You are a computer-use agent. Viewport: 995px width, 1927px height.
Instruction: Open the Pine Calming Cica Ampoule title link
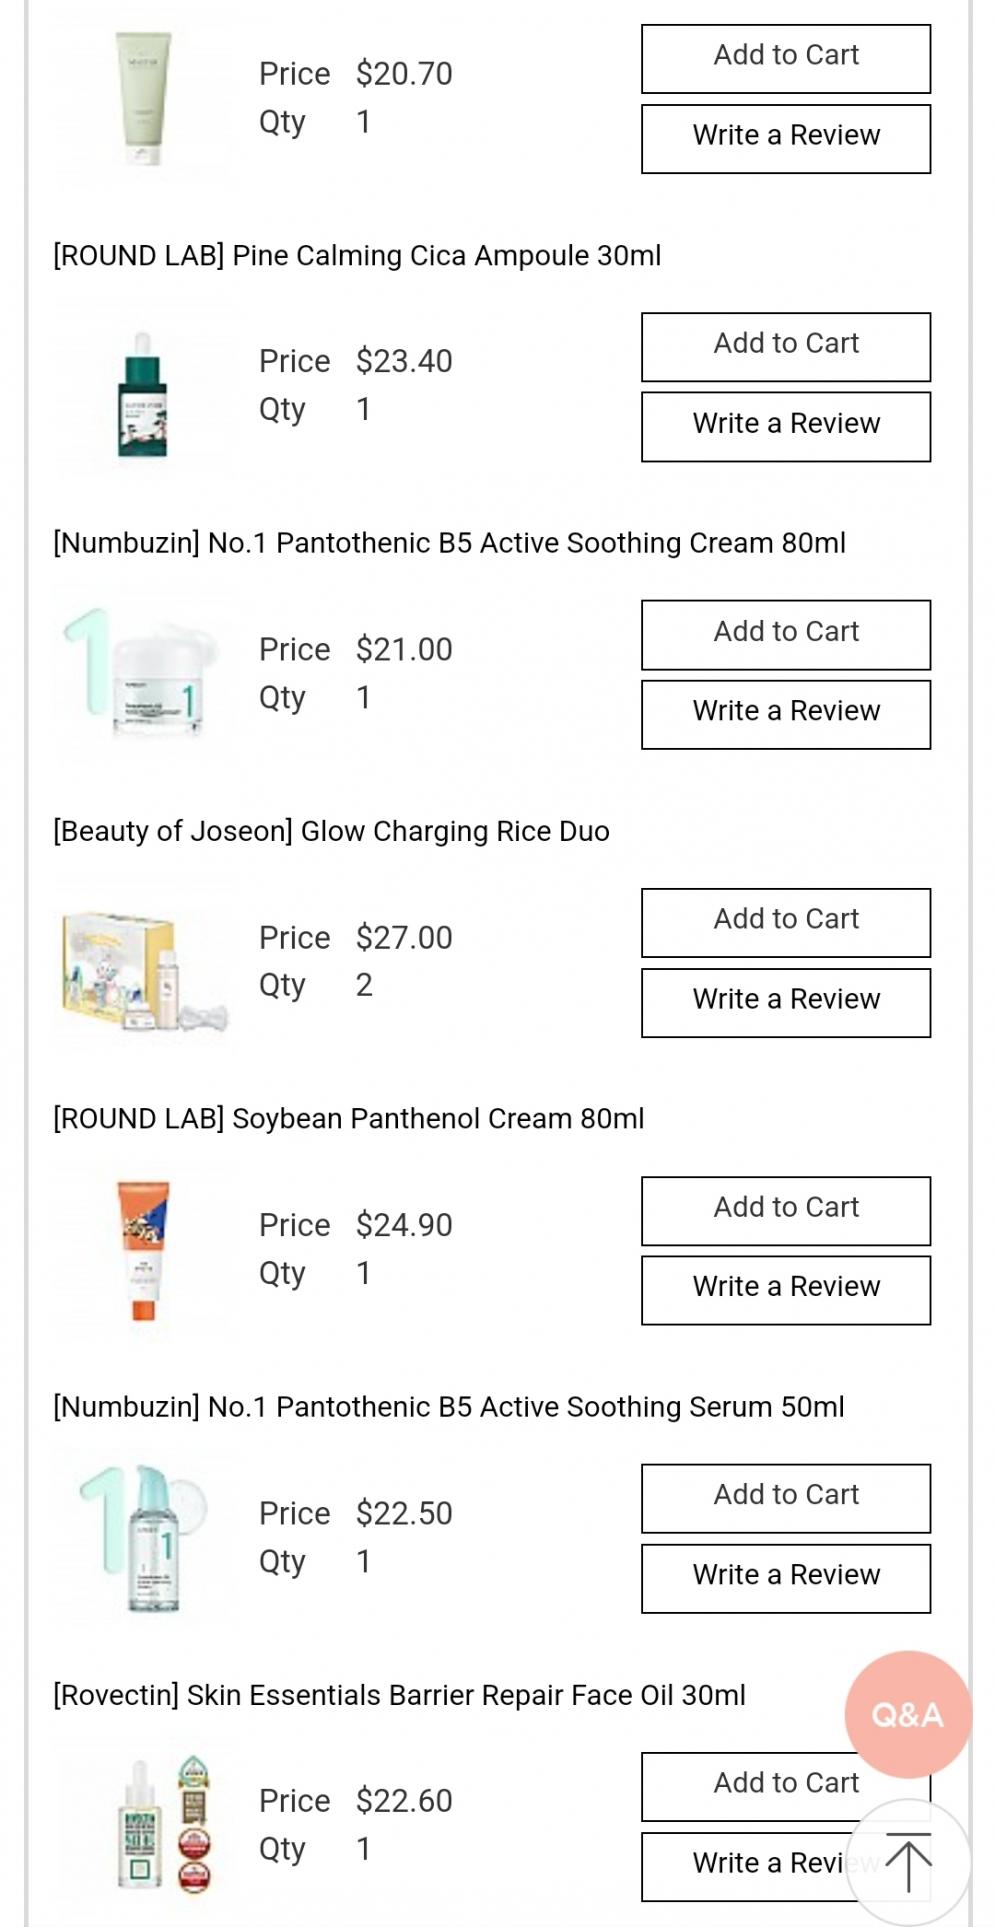[x=357, y=256]
